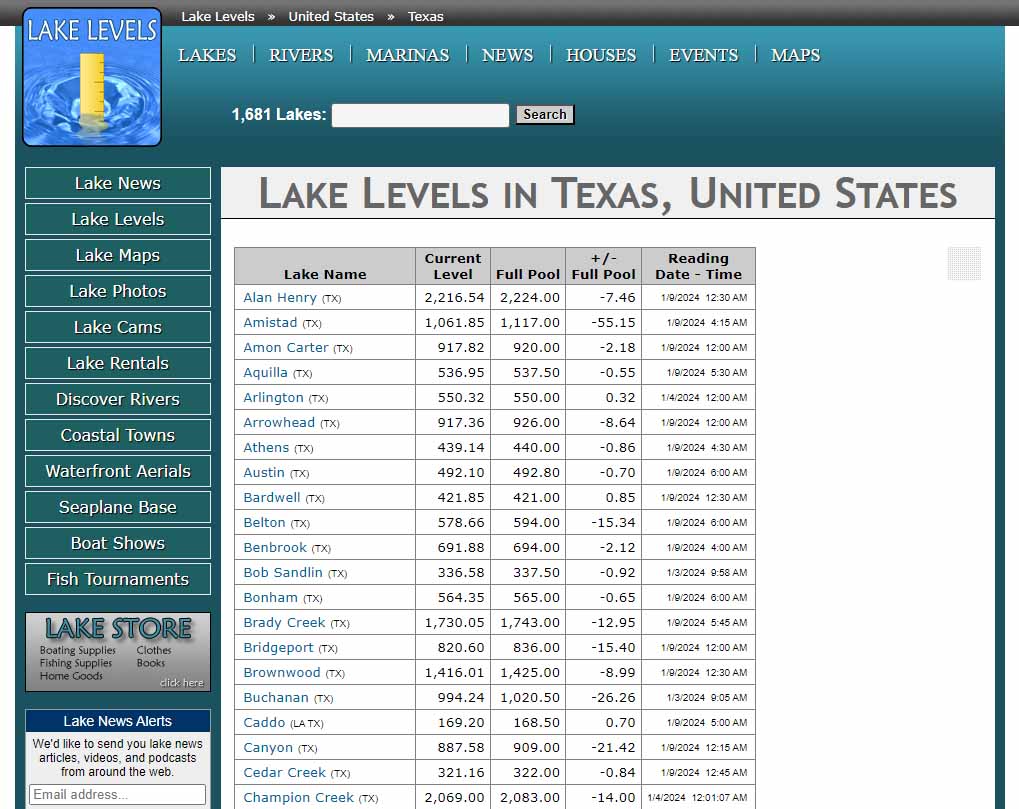
Task: Open the Lake Cams sidebar button
Action: pos(118,327)
